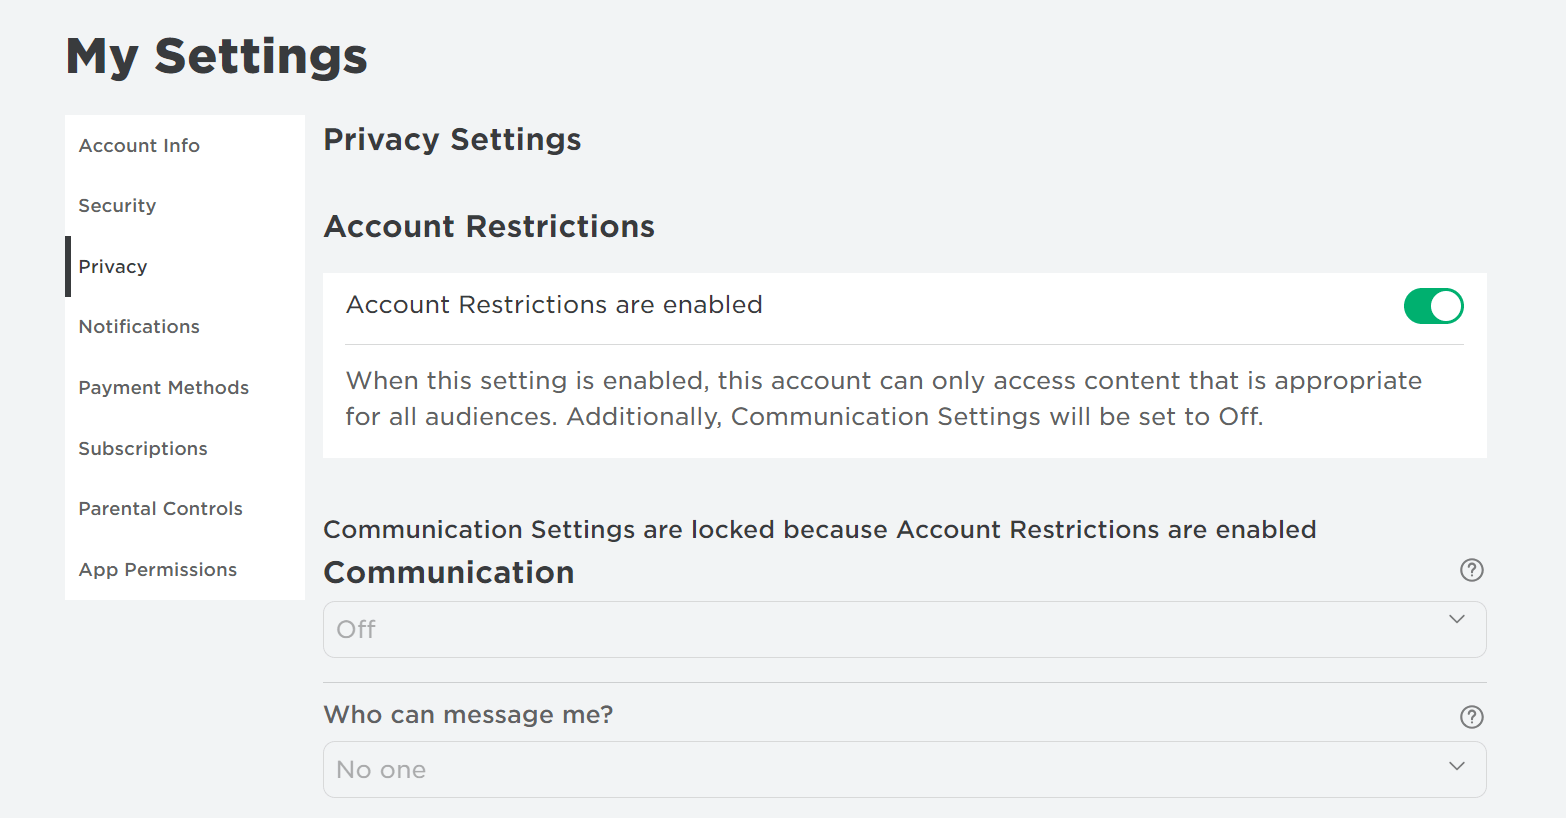Click the chevron arrow in the message dropdown

click(1456, 766)
